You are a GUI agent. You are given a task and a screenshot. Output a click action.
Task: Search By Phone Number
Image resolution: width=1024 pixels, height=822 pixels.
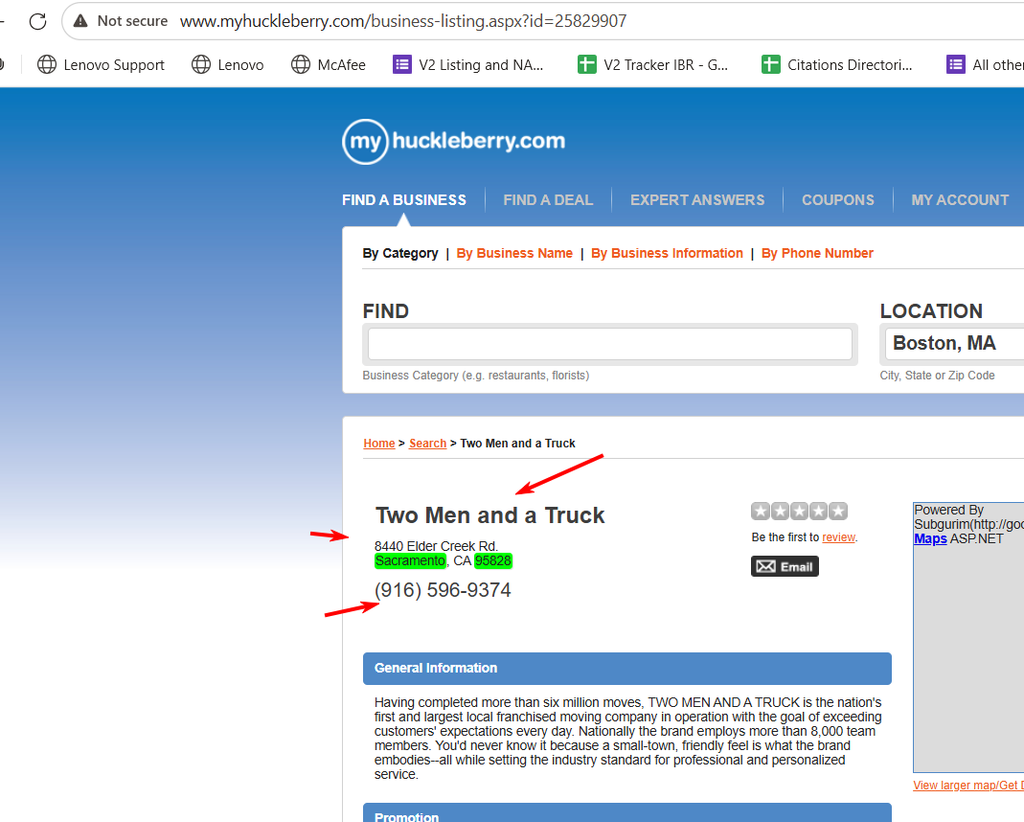pyautogui.click(x=817, y=253)
